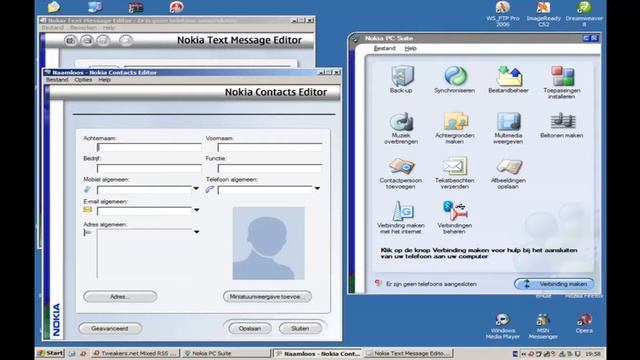The image size is (640, 360).
Task: Open Opties menu in Contacts Editor
Action: pyautogui.click(x=83, y=80)
